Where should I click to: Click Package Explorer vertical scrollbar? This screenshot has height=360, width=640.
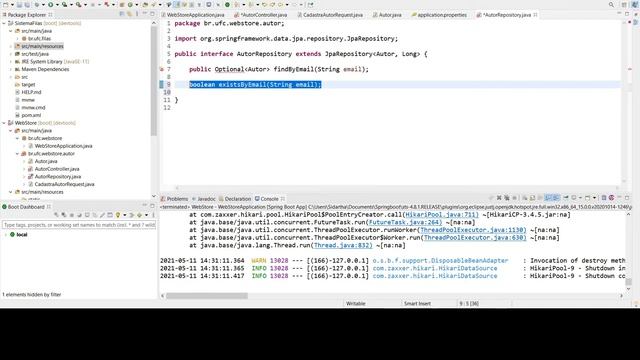coord(153,82)
